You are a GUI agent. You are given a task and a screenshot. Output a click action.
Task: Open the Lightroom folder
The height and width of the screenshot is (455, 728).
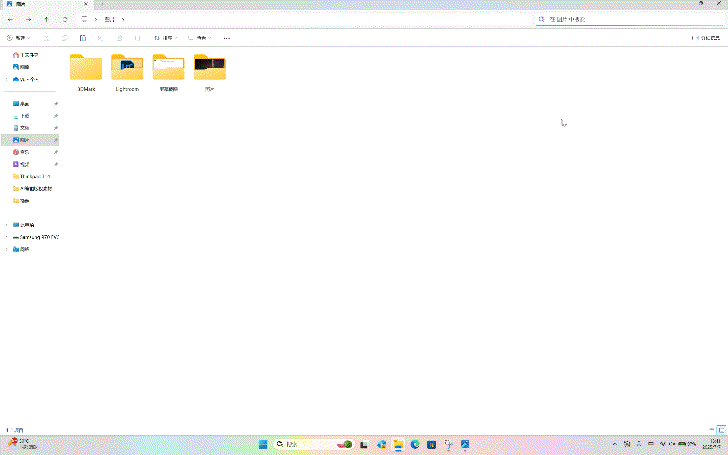[127, 71]
